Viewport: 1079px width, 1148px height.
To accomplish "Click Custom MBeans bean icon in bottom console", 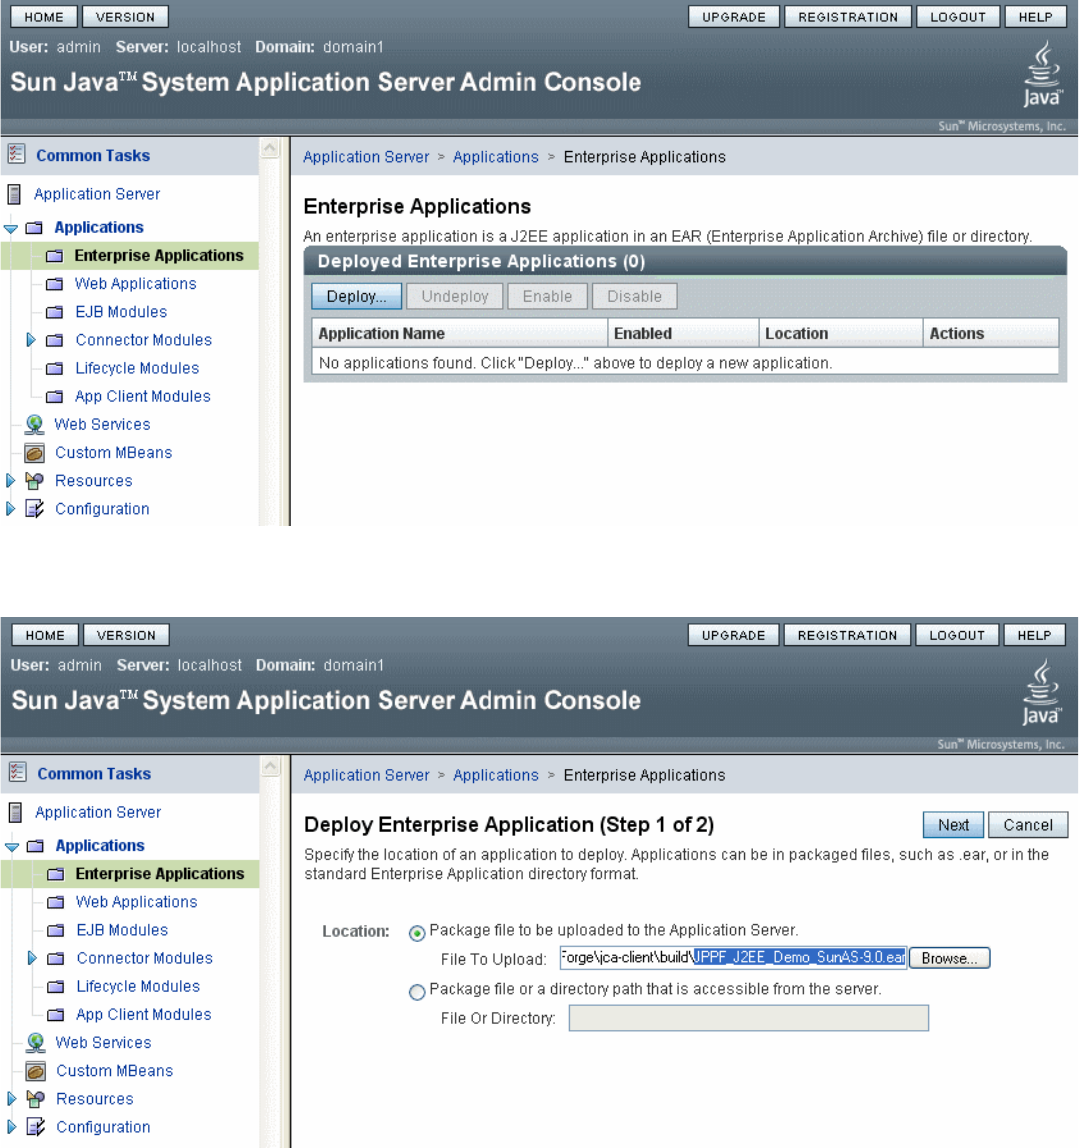I will (x=36, y=1071).
